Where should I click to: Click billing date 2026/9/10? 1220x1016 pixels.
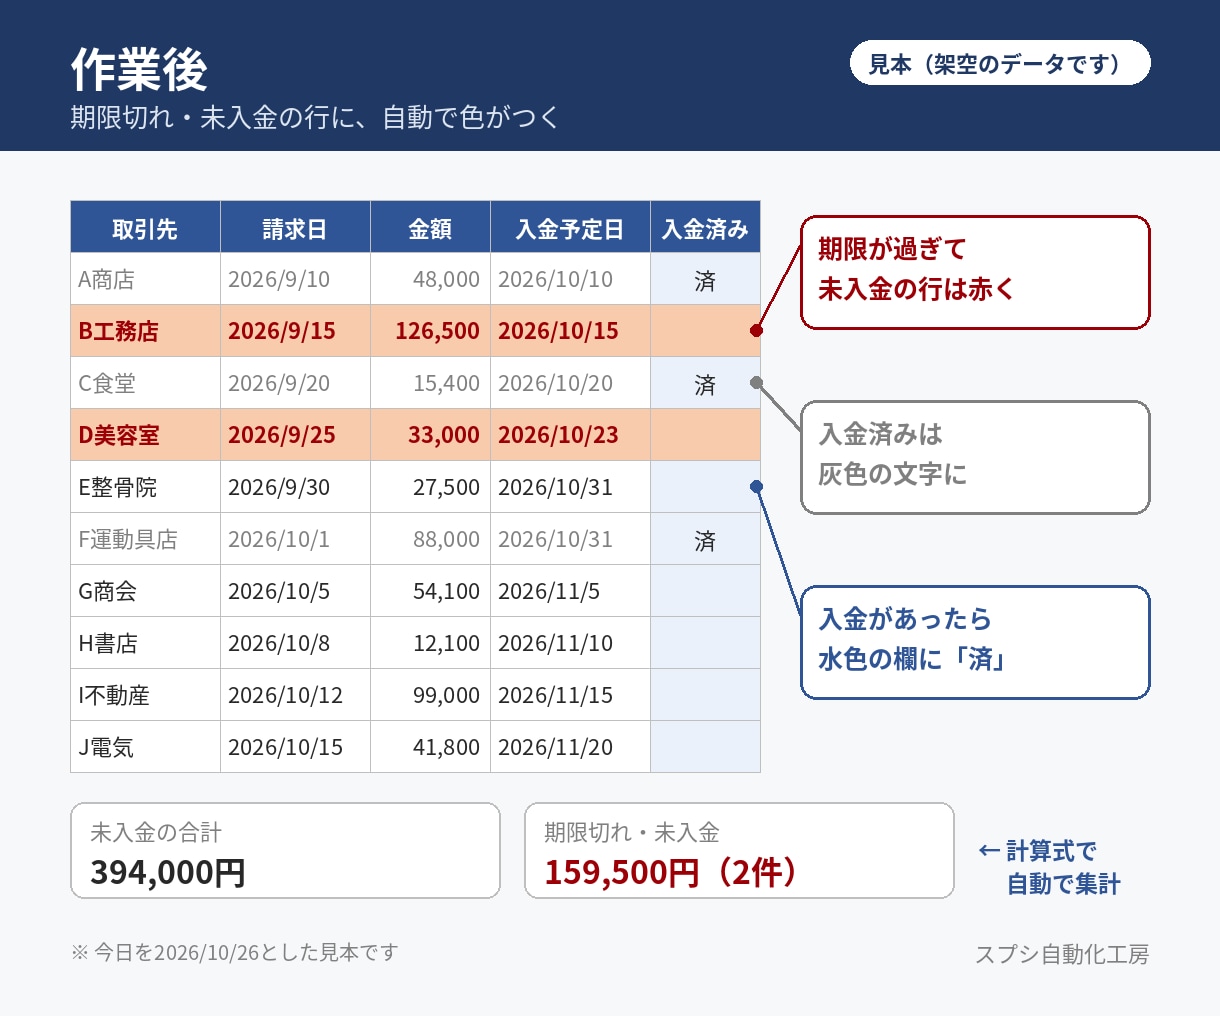(x=295, y=279)
